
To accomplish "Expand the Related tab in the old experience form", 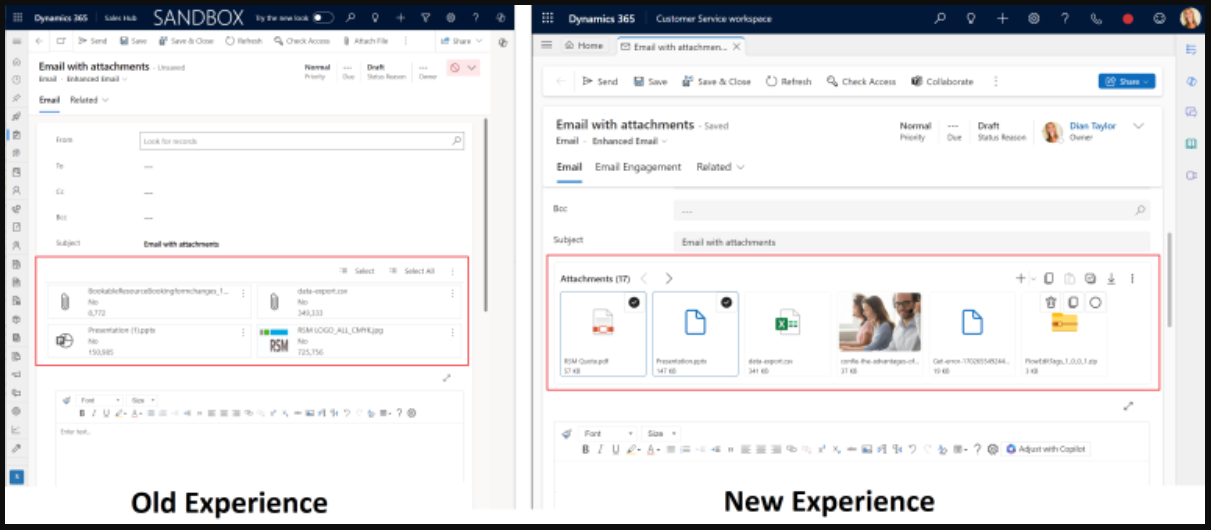I will coord(89,100).
